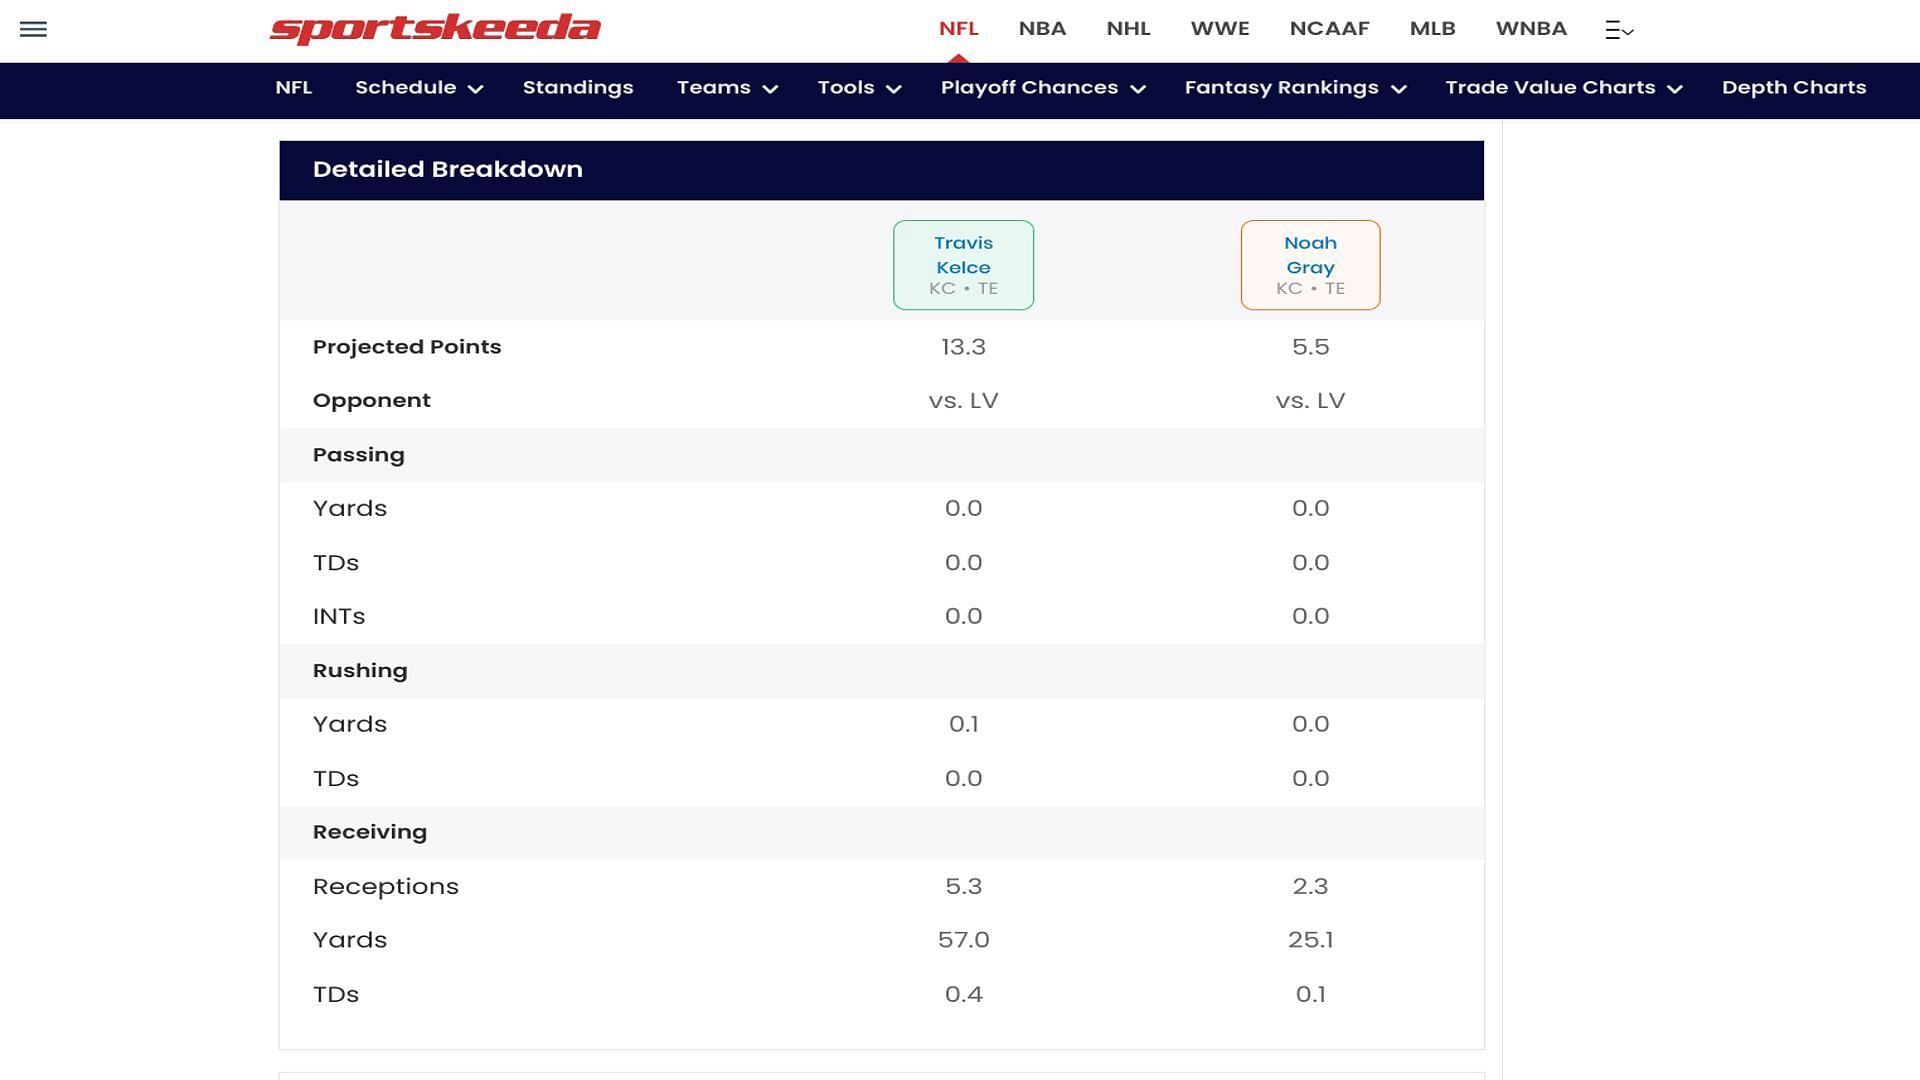Open the WNBA section
Screen dimensions: 1920x1080
pos(1531,29)
